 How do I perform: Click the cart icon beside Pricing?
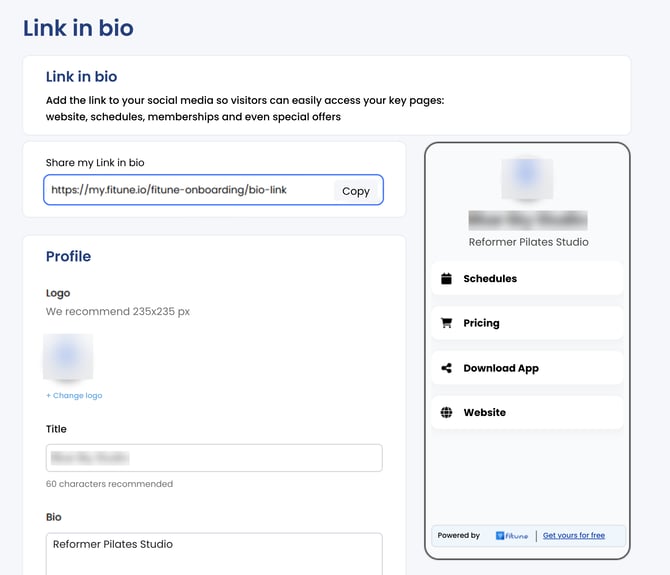446,323
